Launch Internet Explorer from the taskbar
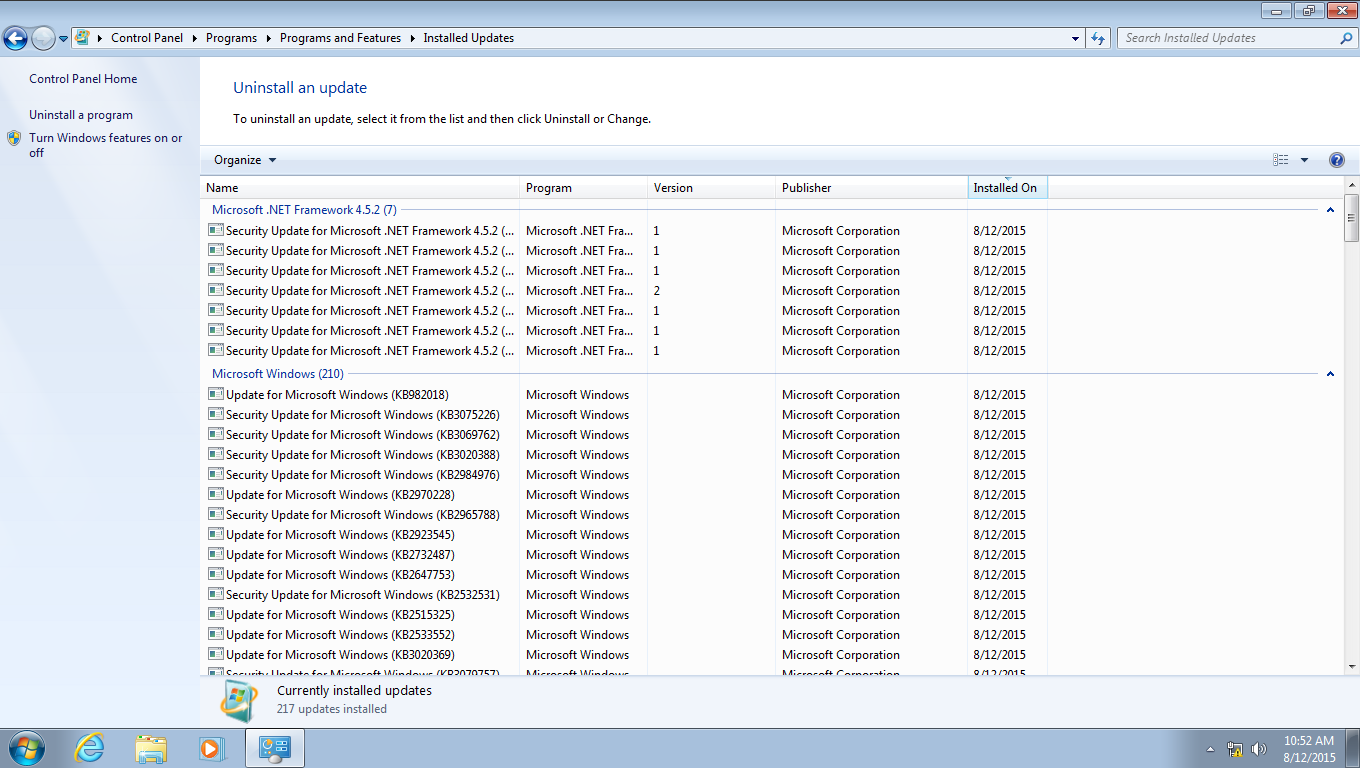1360x768 pixels. click(89, 747)
